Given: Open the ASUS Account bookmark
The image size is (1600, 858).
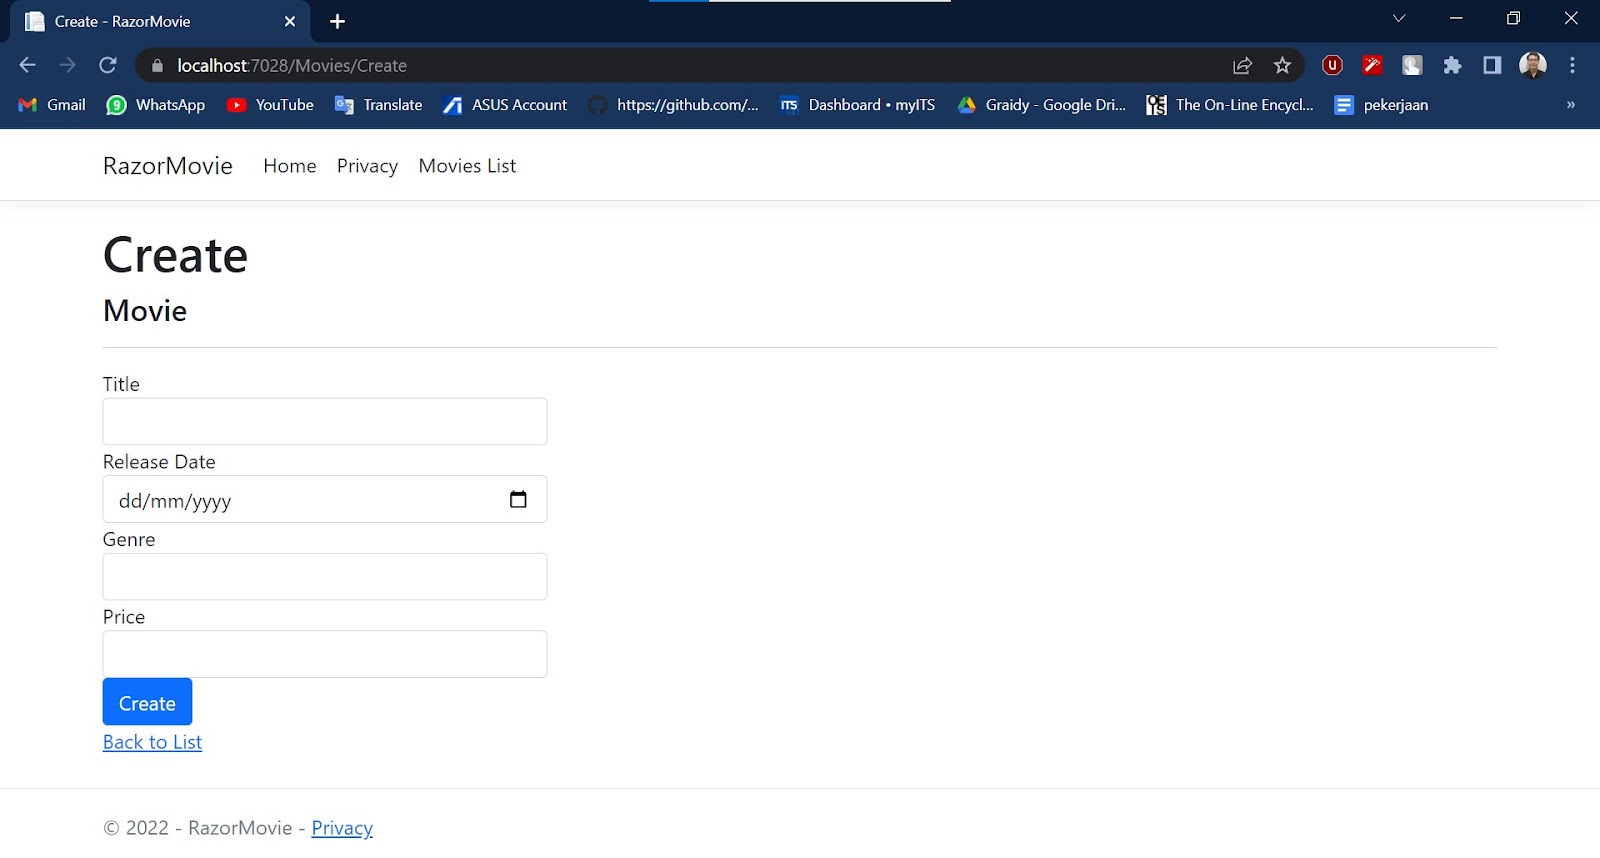Looking at the screenshot, I should [x=505, y=105].
